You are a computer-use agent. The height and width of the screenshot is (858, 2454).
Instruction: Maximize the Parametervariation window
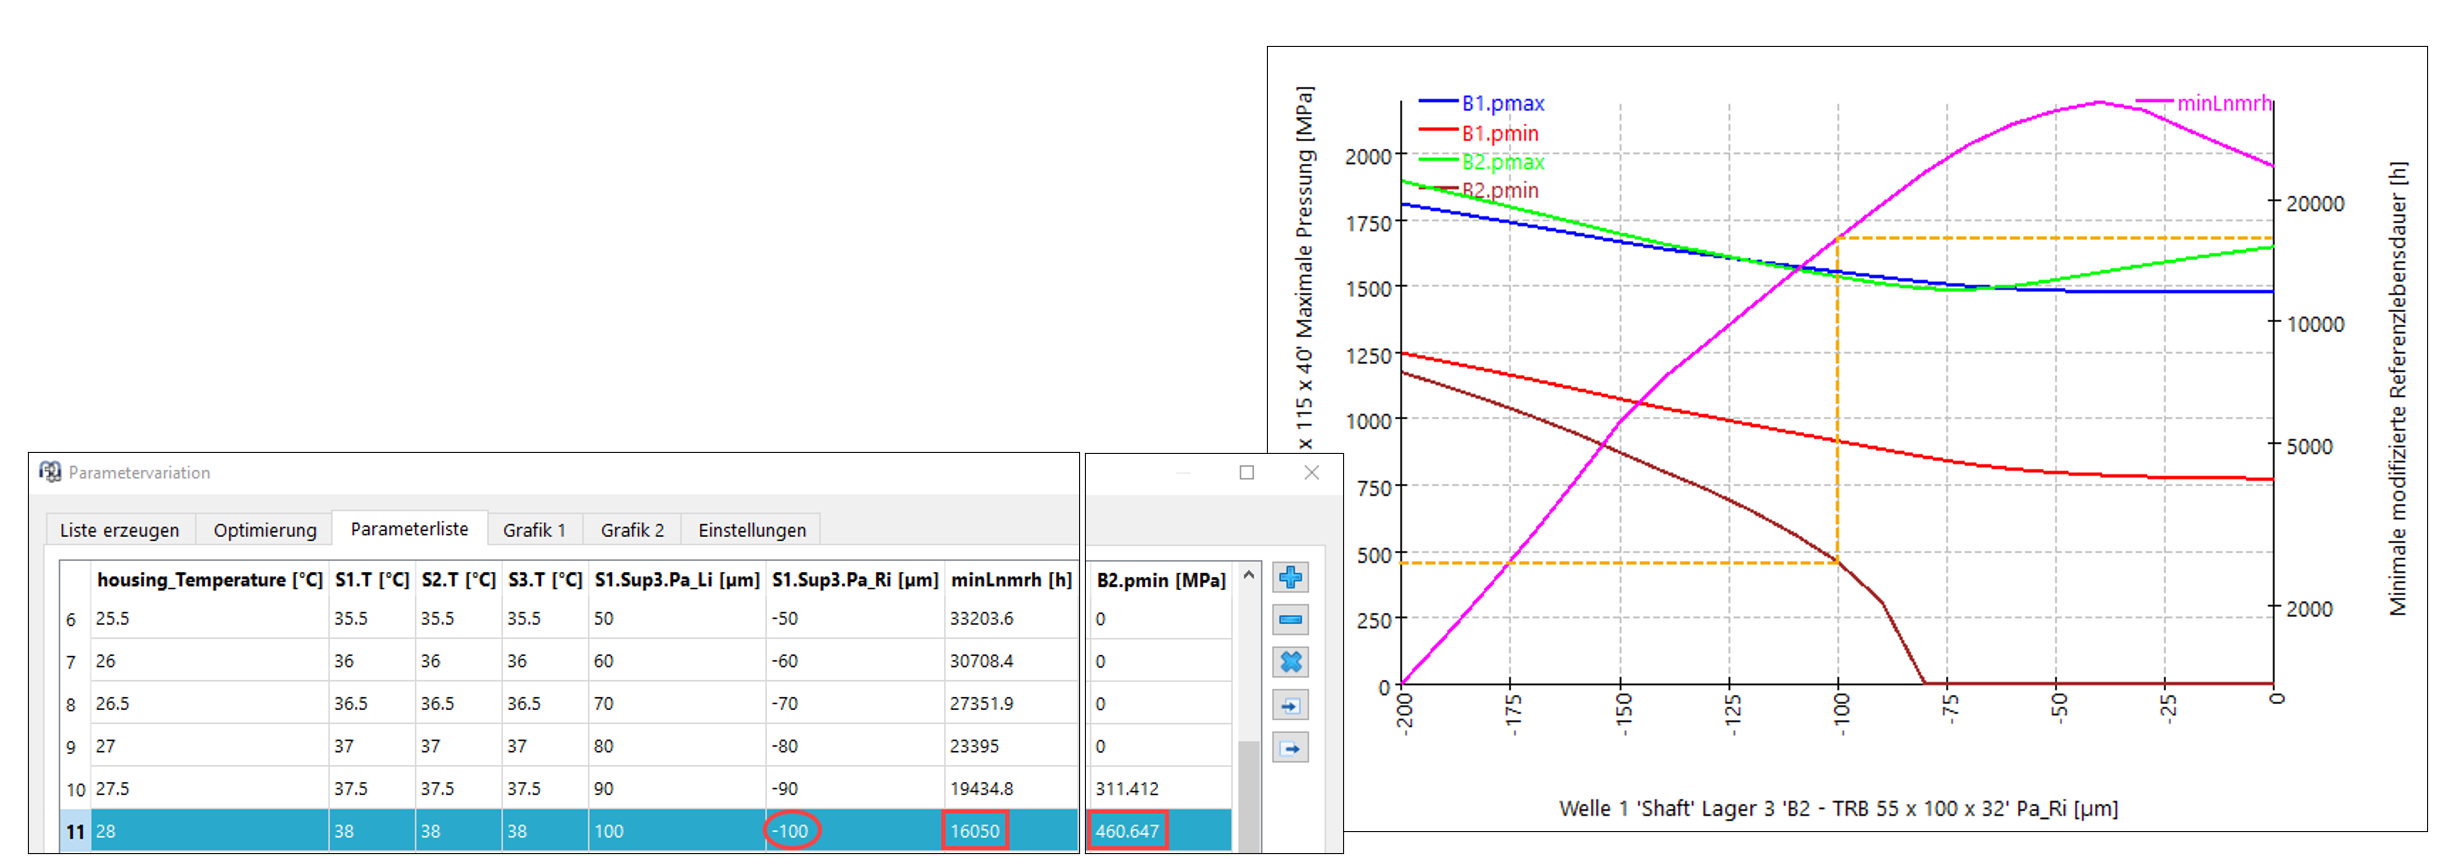click(1246, 472)
